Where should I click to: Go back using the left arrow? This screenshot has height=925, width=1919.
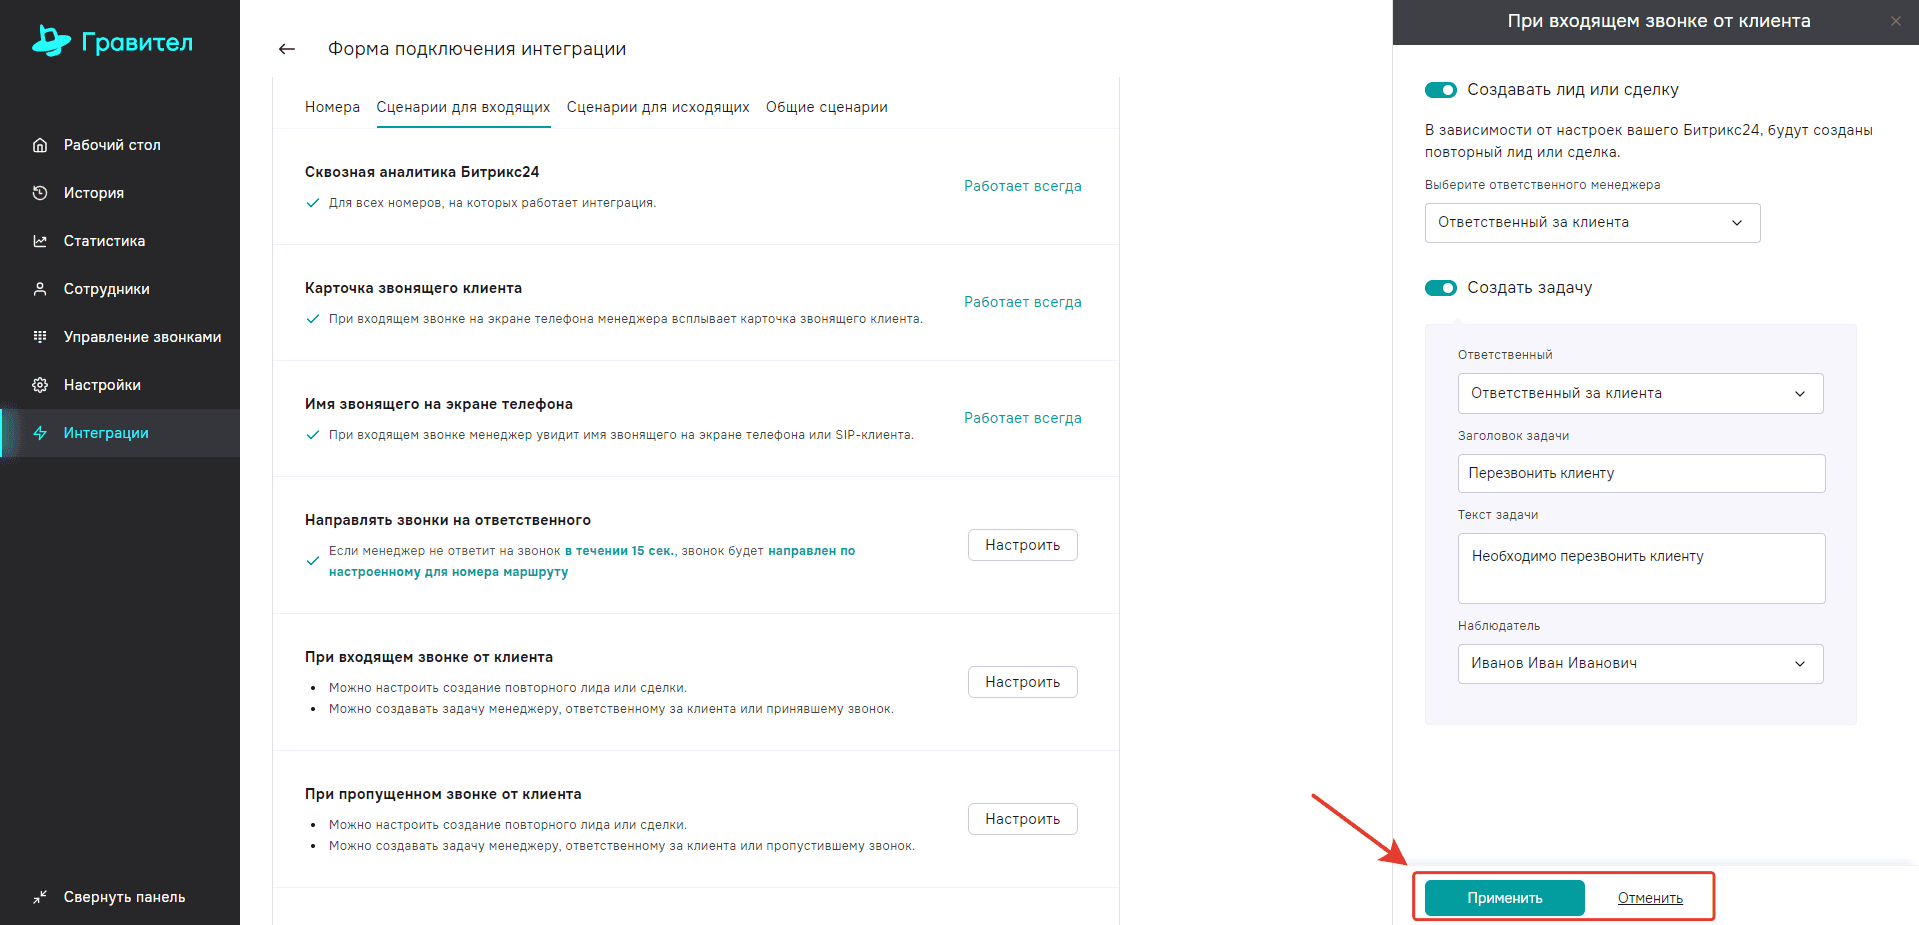click(x=287, y=49)
